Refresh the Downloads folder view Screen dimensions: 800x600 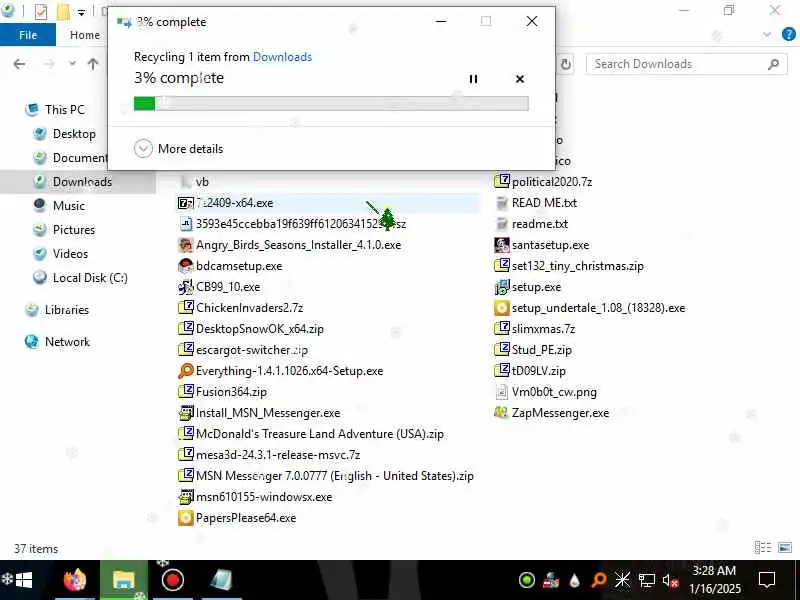[565, 64]
